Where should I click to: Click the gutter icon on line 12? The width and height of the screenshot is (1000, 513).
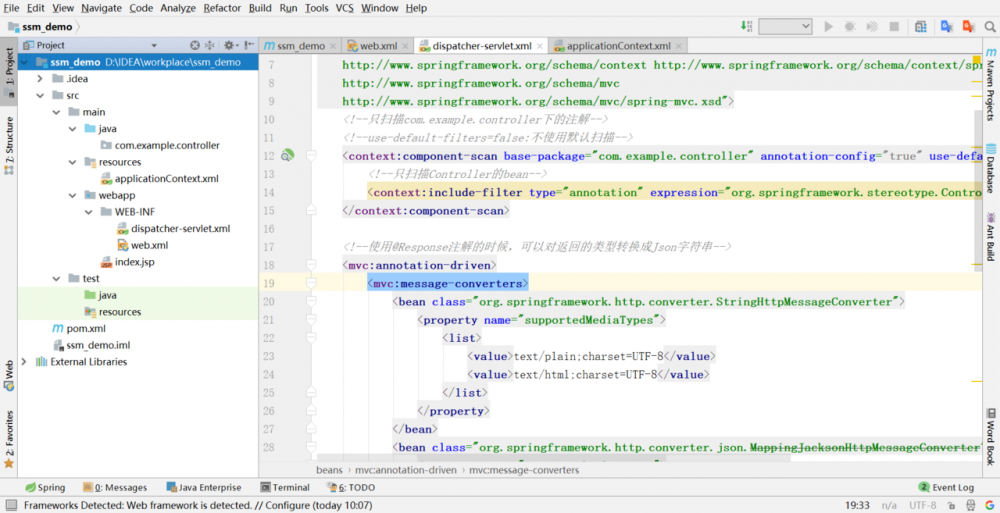click(x=287, y=156)
